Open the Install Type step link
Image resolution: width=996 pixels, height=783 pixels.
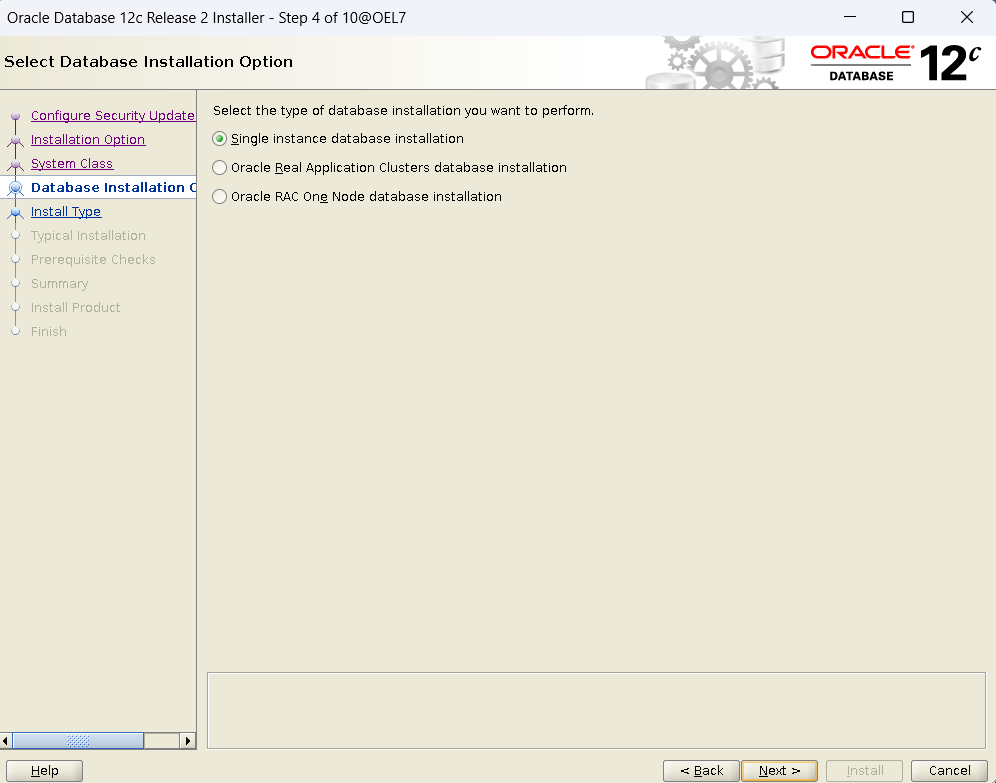pos(66,211)
